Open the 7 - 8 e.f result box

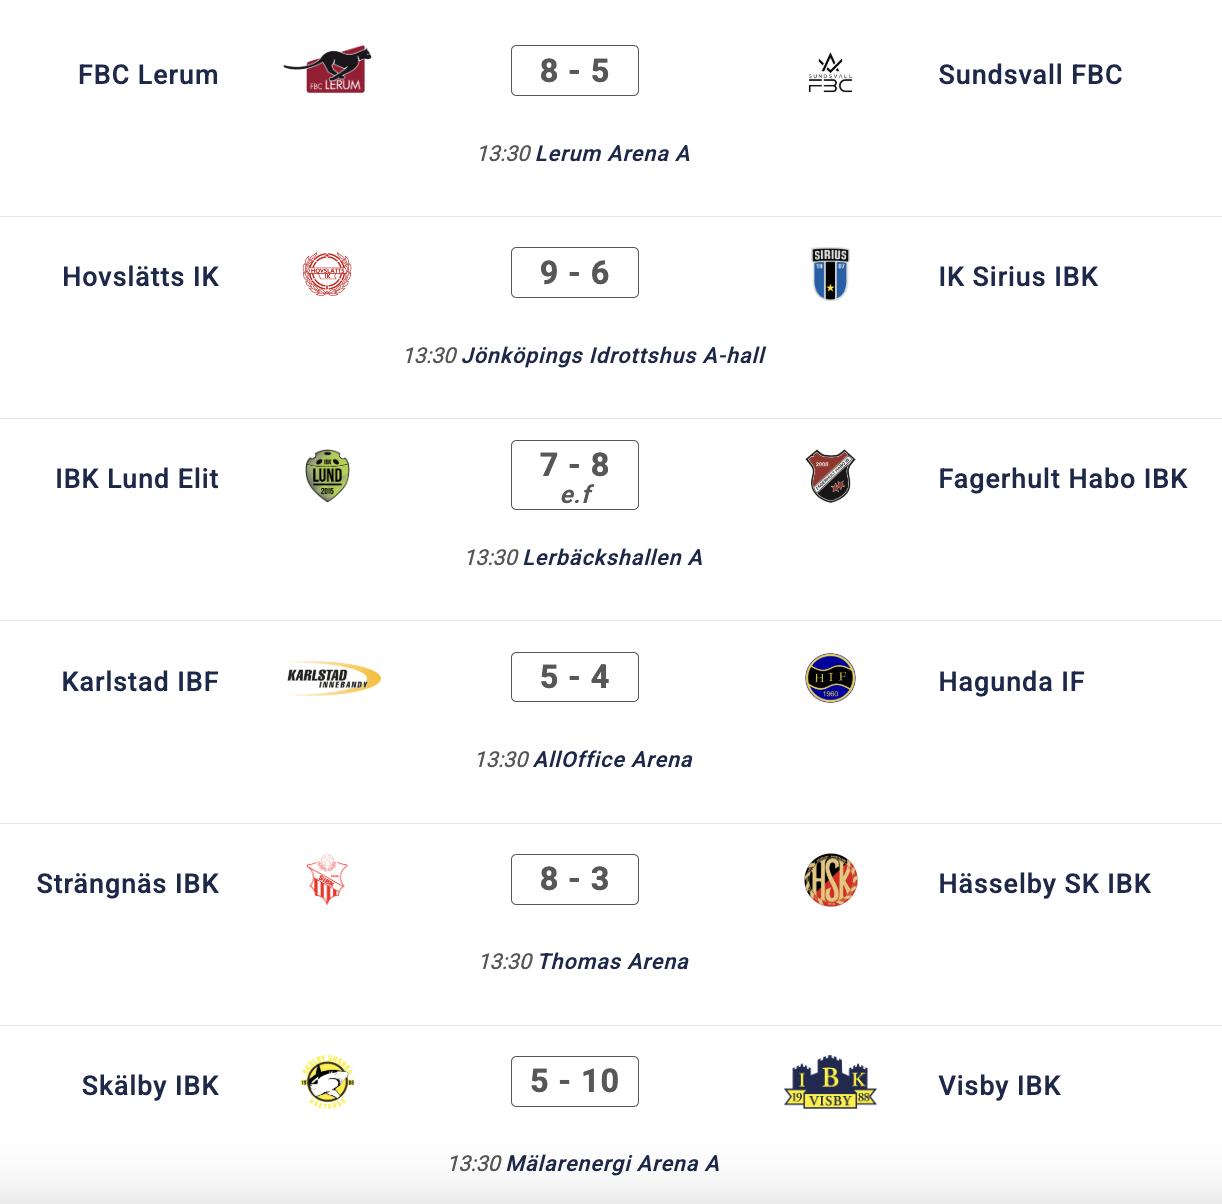[x=575, y=475]
